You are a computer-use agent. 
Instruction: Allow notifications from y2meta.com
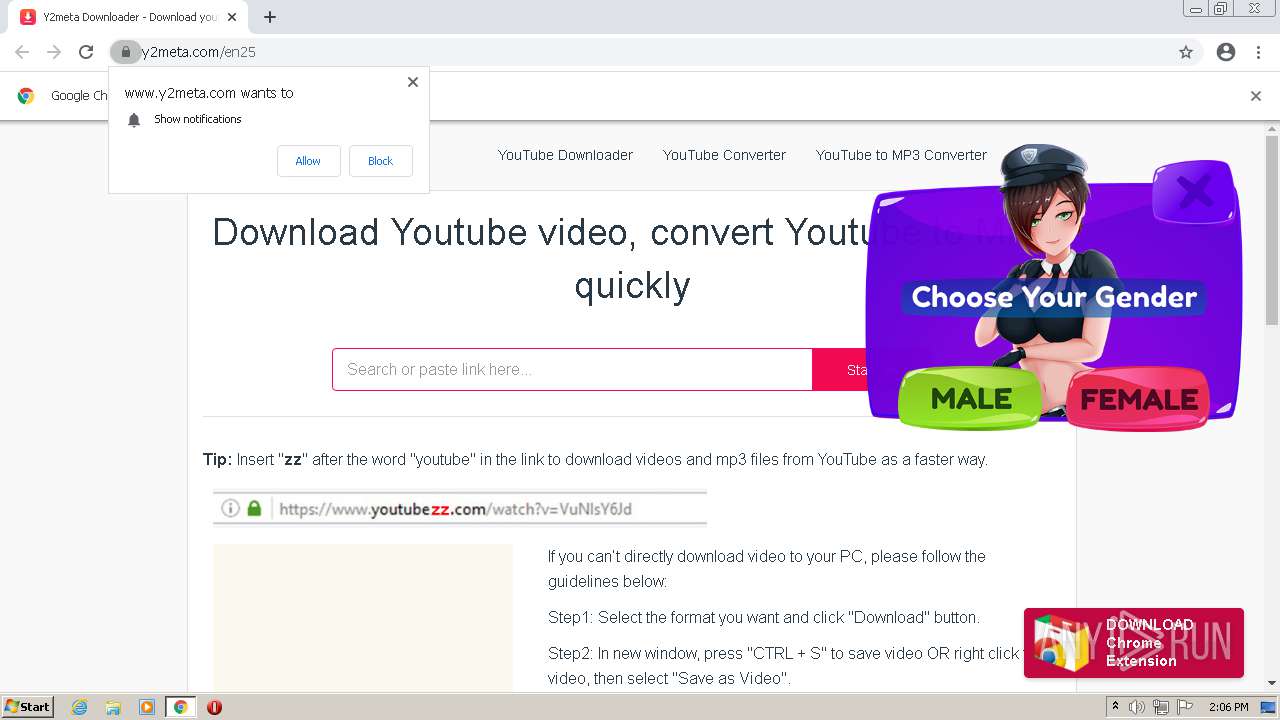coord(308,161)
